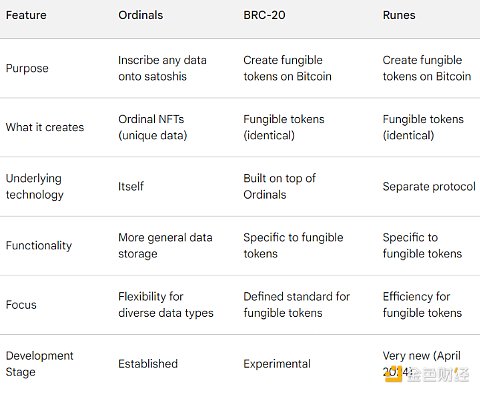This screenshot has height=393, width=480.
Task: Click the Feature column header
Action: point(26,15)
